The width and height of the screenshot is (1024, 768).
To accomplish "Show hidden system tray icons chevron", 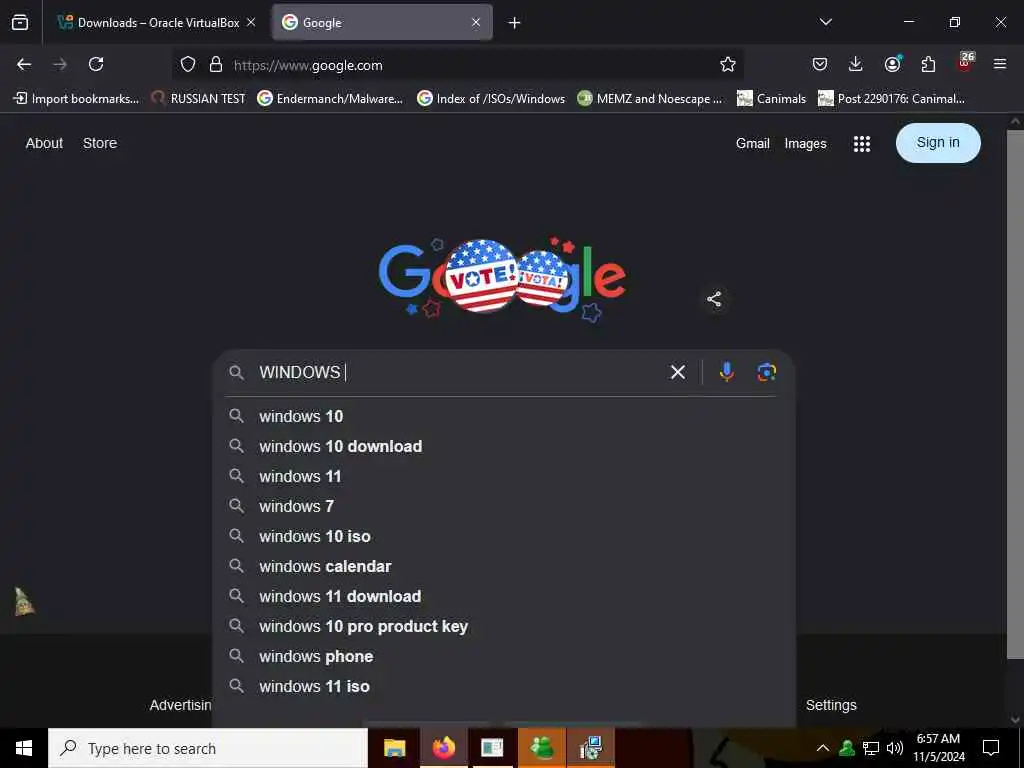I will [x=823, y=748].
